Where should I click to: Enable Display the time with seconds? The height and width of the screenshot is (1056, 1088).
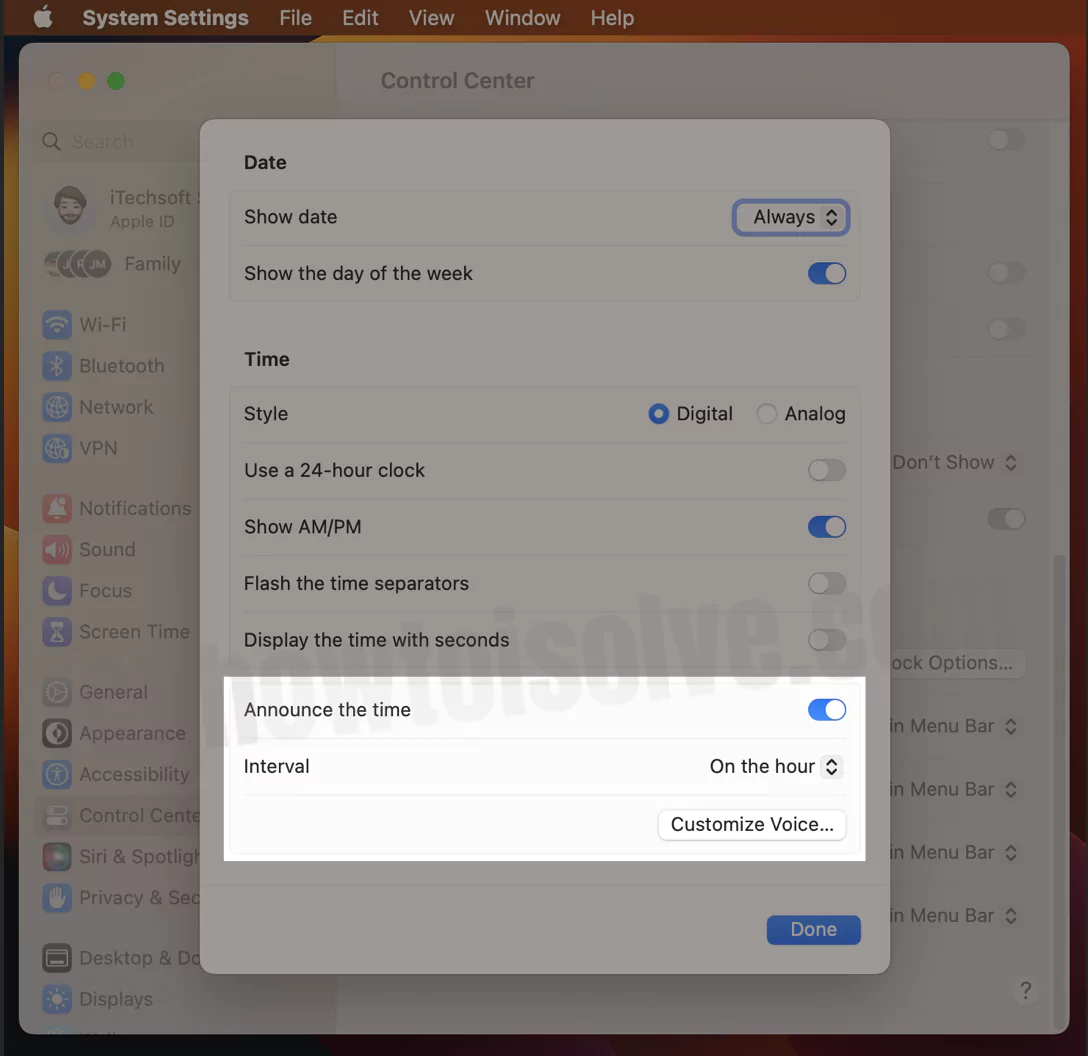tap(826, 640)
